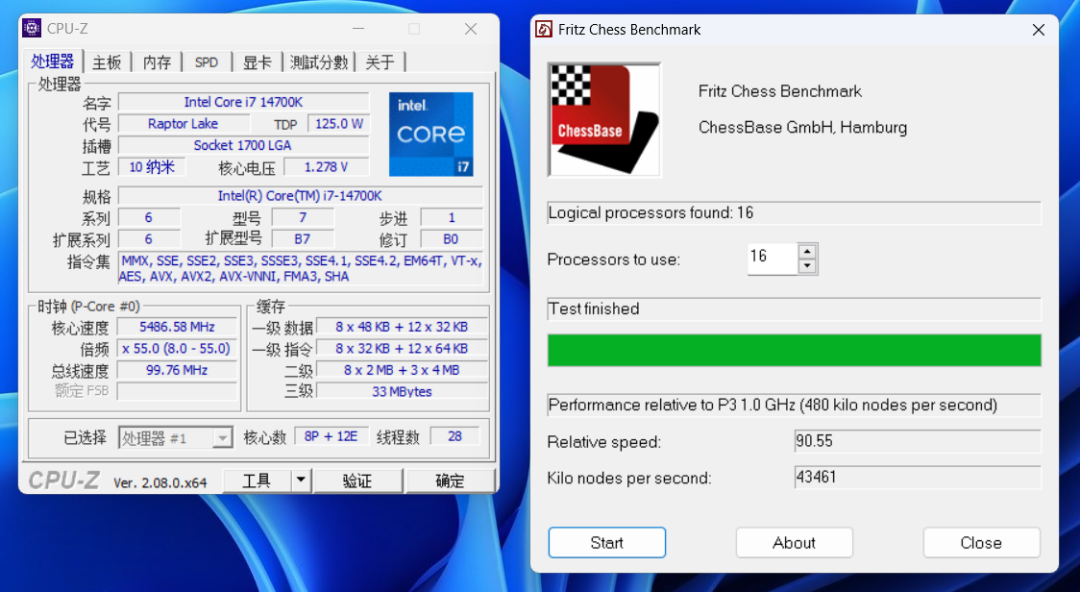The width and height of the screenshot is (1080, 592).
Task: Click the Relative speed value 90.55
Action: 917,441
